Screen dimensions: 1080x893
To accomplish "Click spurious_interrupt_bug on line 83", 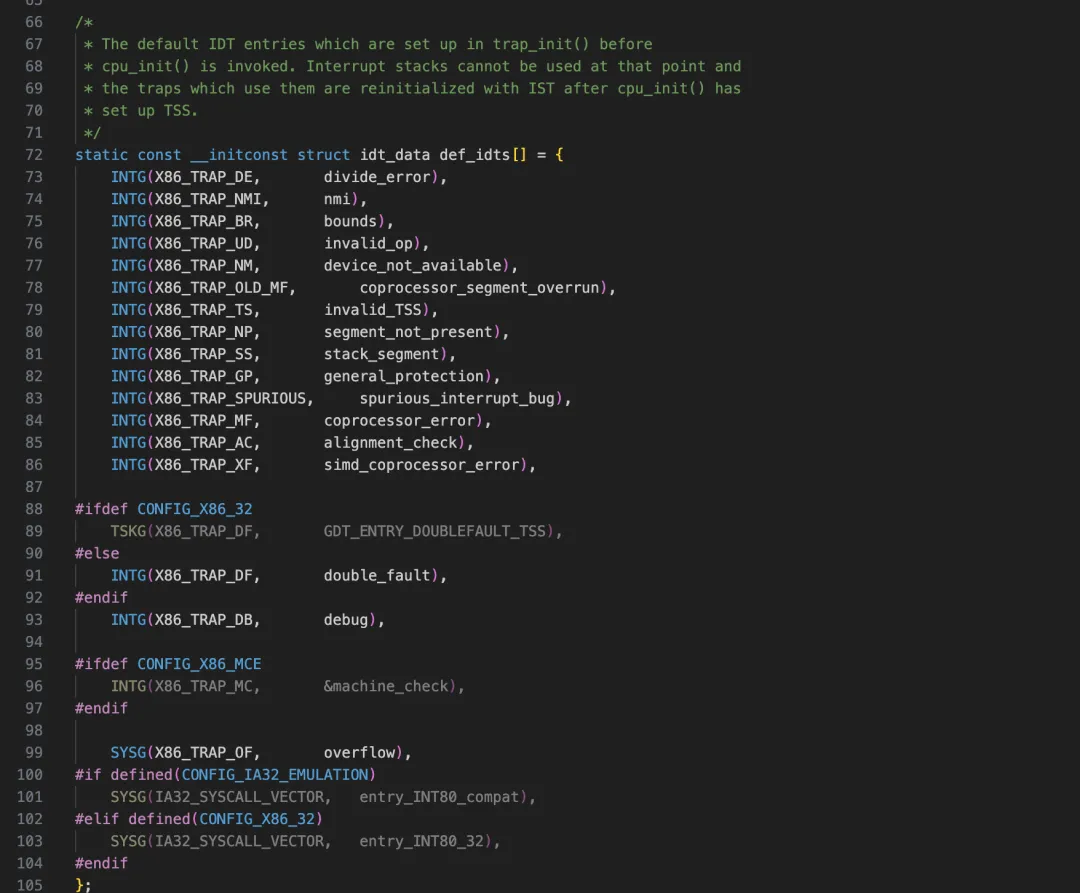I will tap(457, 398).
